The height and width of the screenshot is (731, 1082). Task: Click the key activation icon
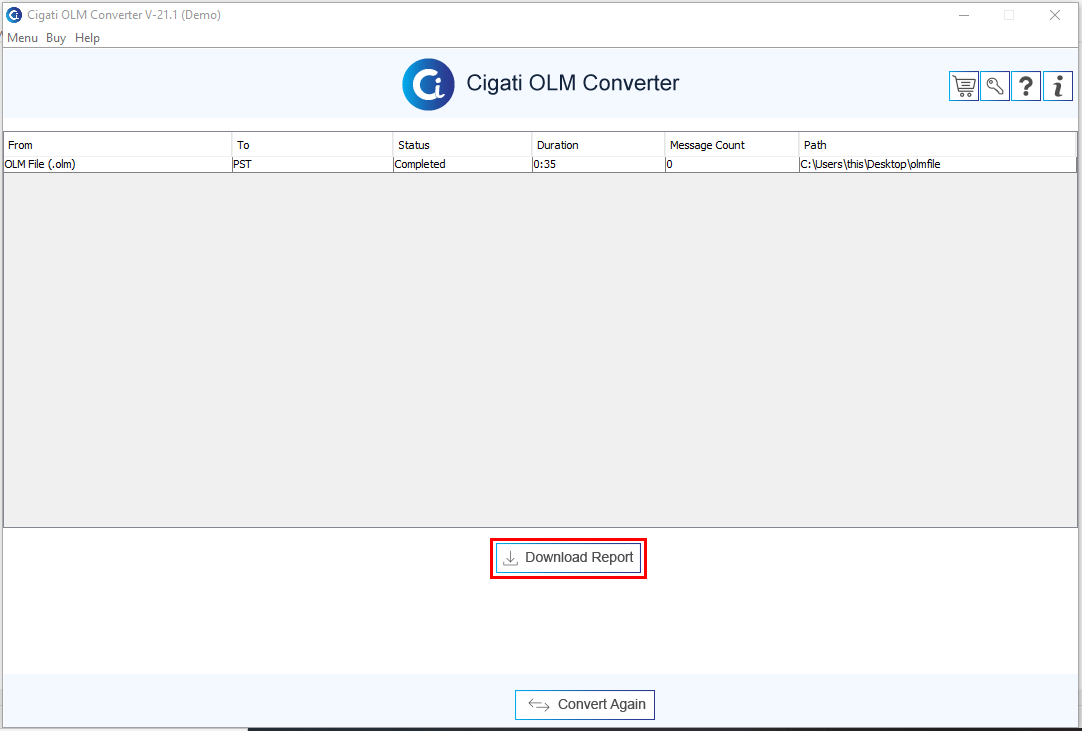pos(995,86)
